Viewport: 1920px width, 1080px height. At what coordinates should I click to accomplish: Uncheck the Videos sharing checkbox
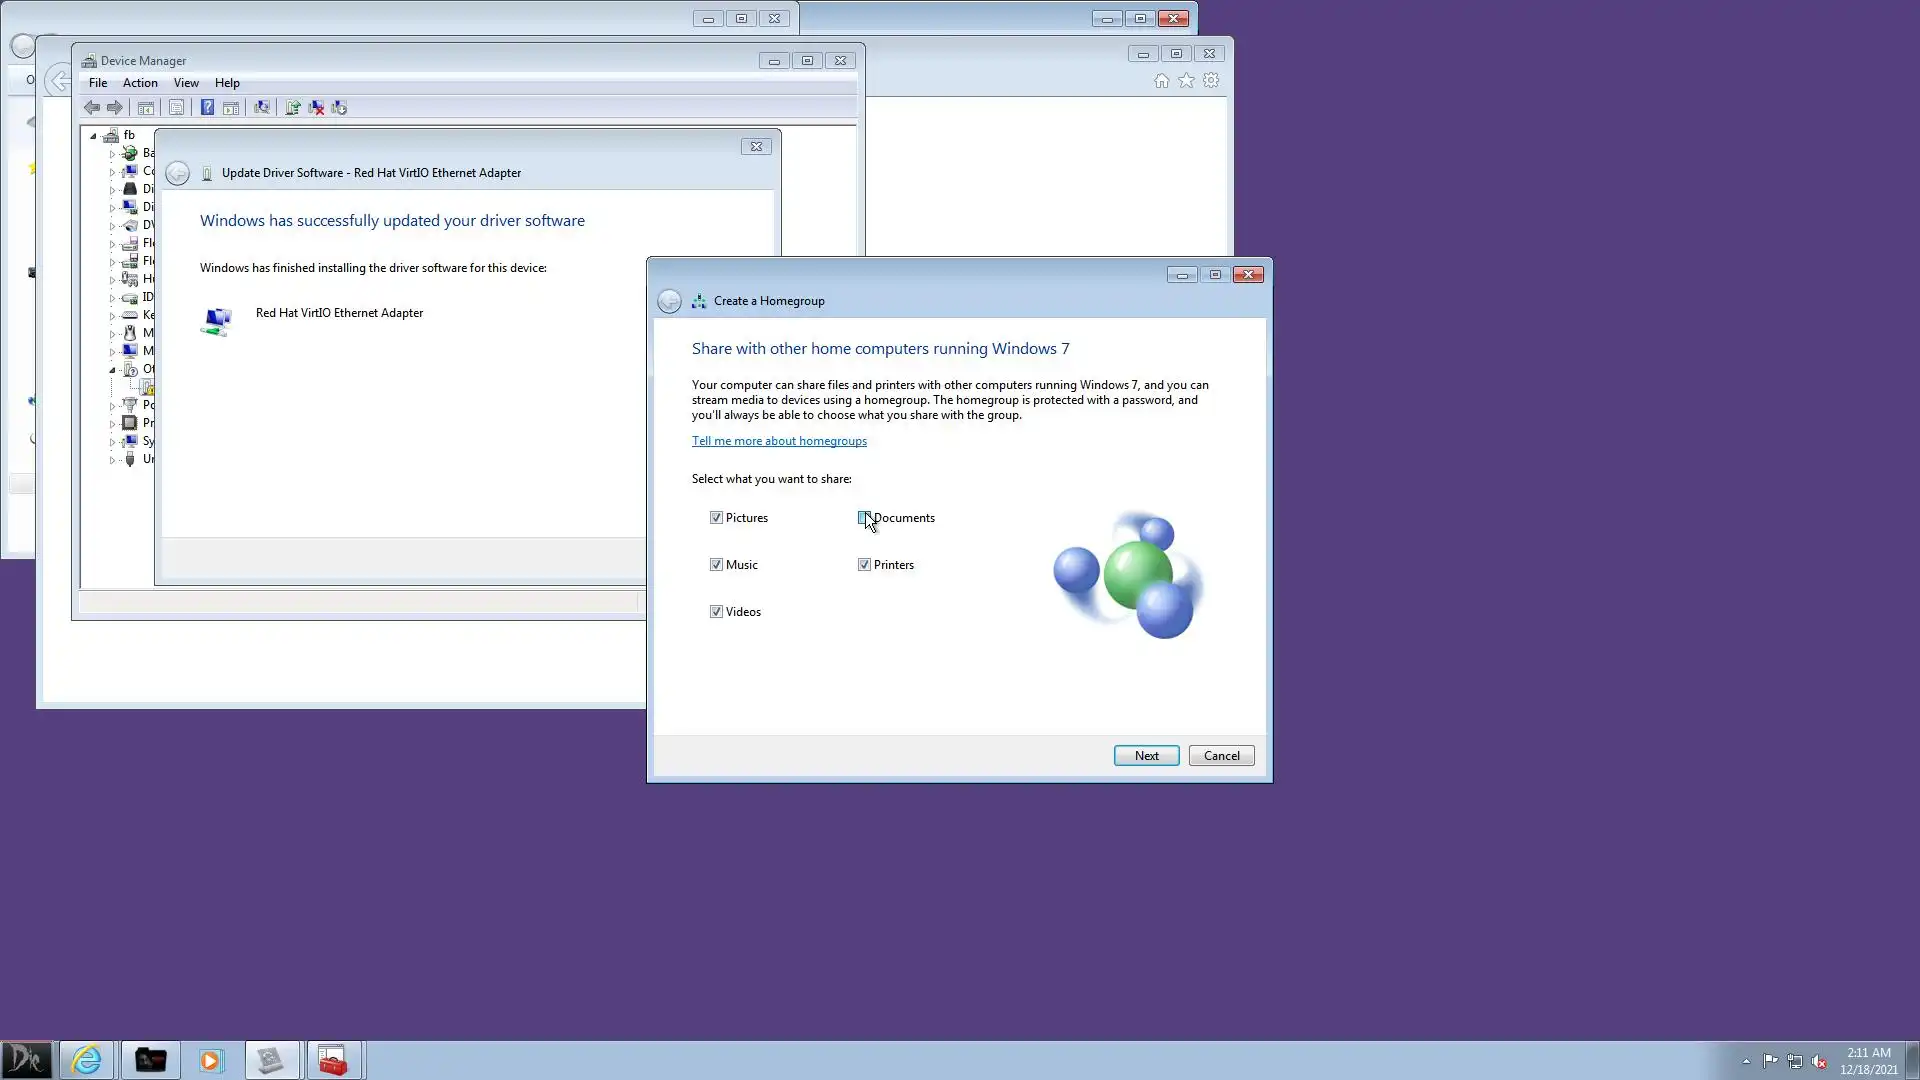pyautogui.click(x=716, y=612)
